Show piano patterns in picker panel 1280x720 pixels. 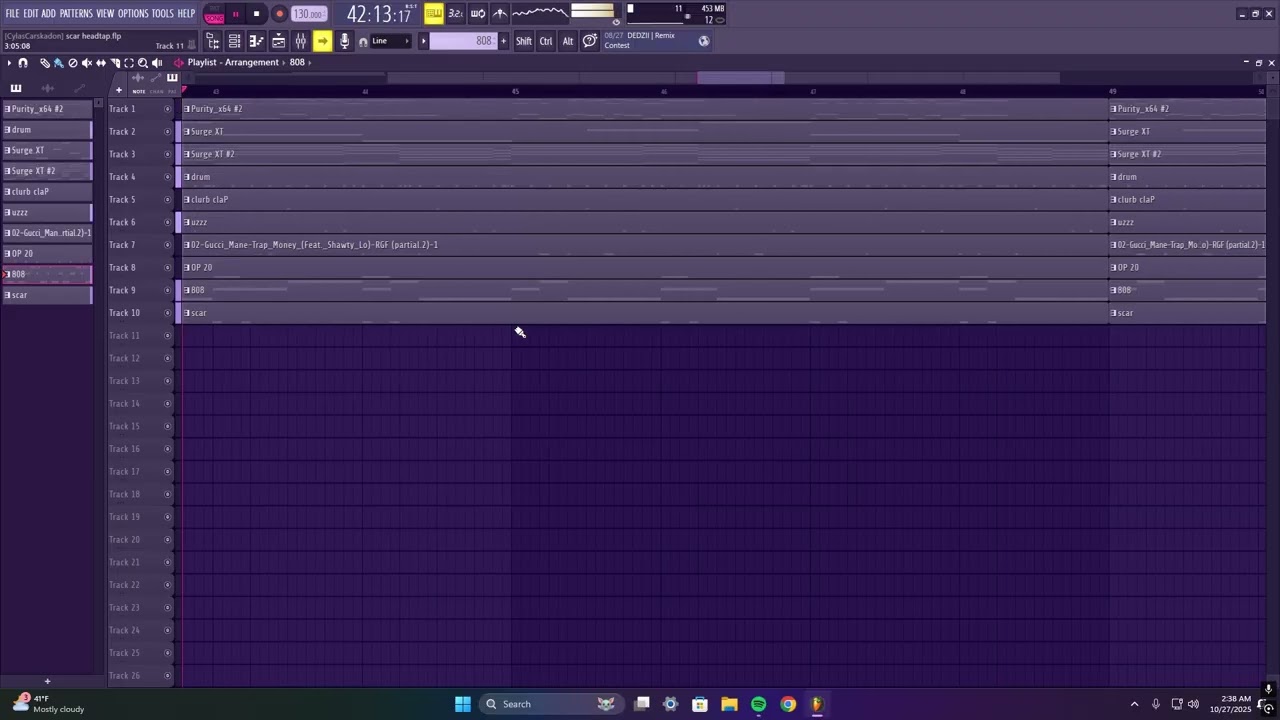pos(16,89)
